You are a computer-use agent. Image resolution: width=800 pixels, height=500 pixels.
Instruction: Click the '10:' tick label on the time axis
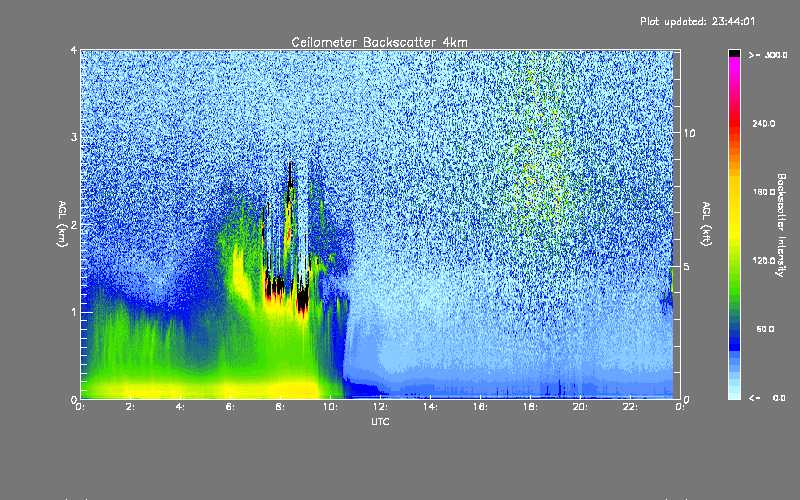(330, 407)
